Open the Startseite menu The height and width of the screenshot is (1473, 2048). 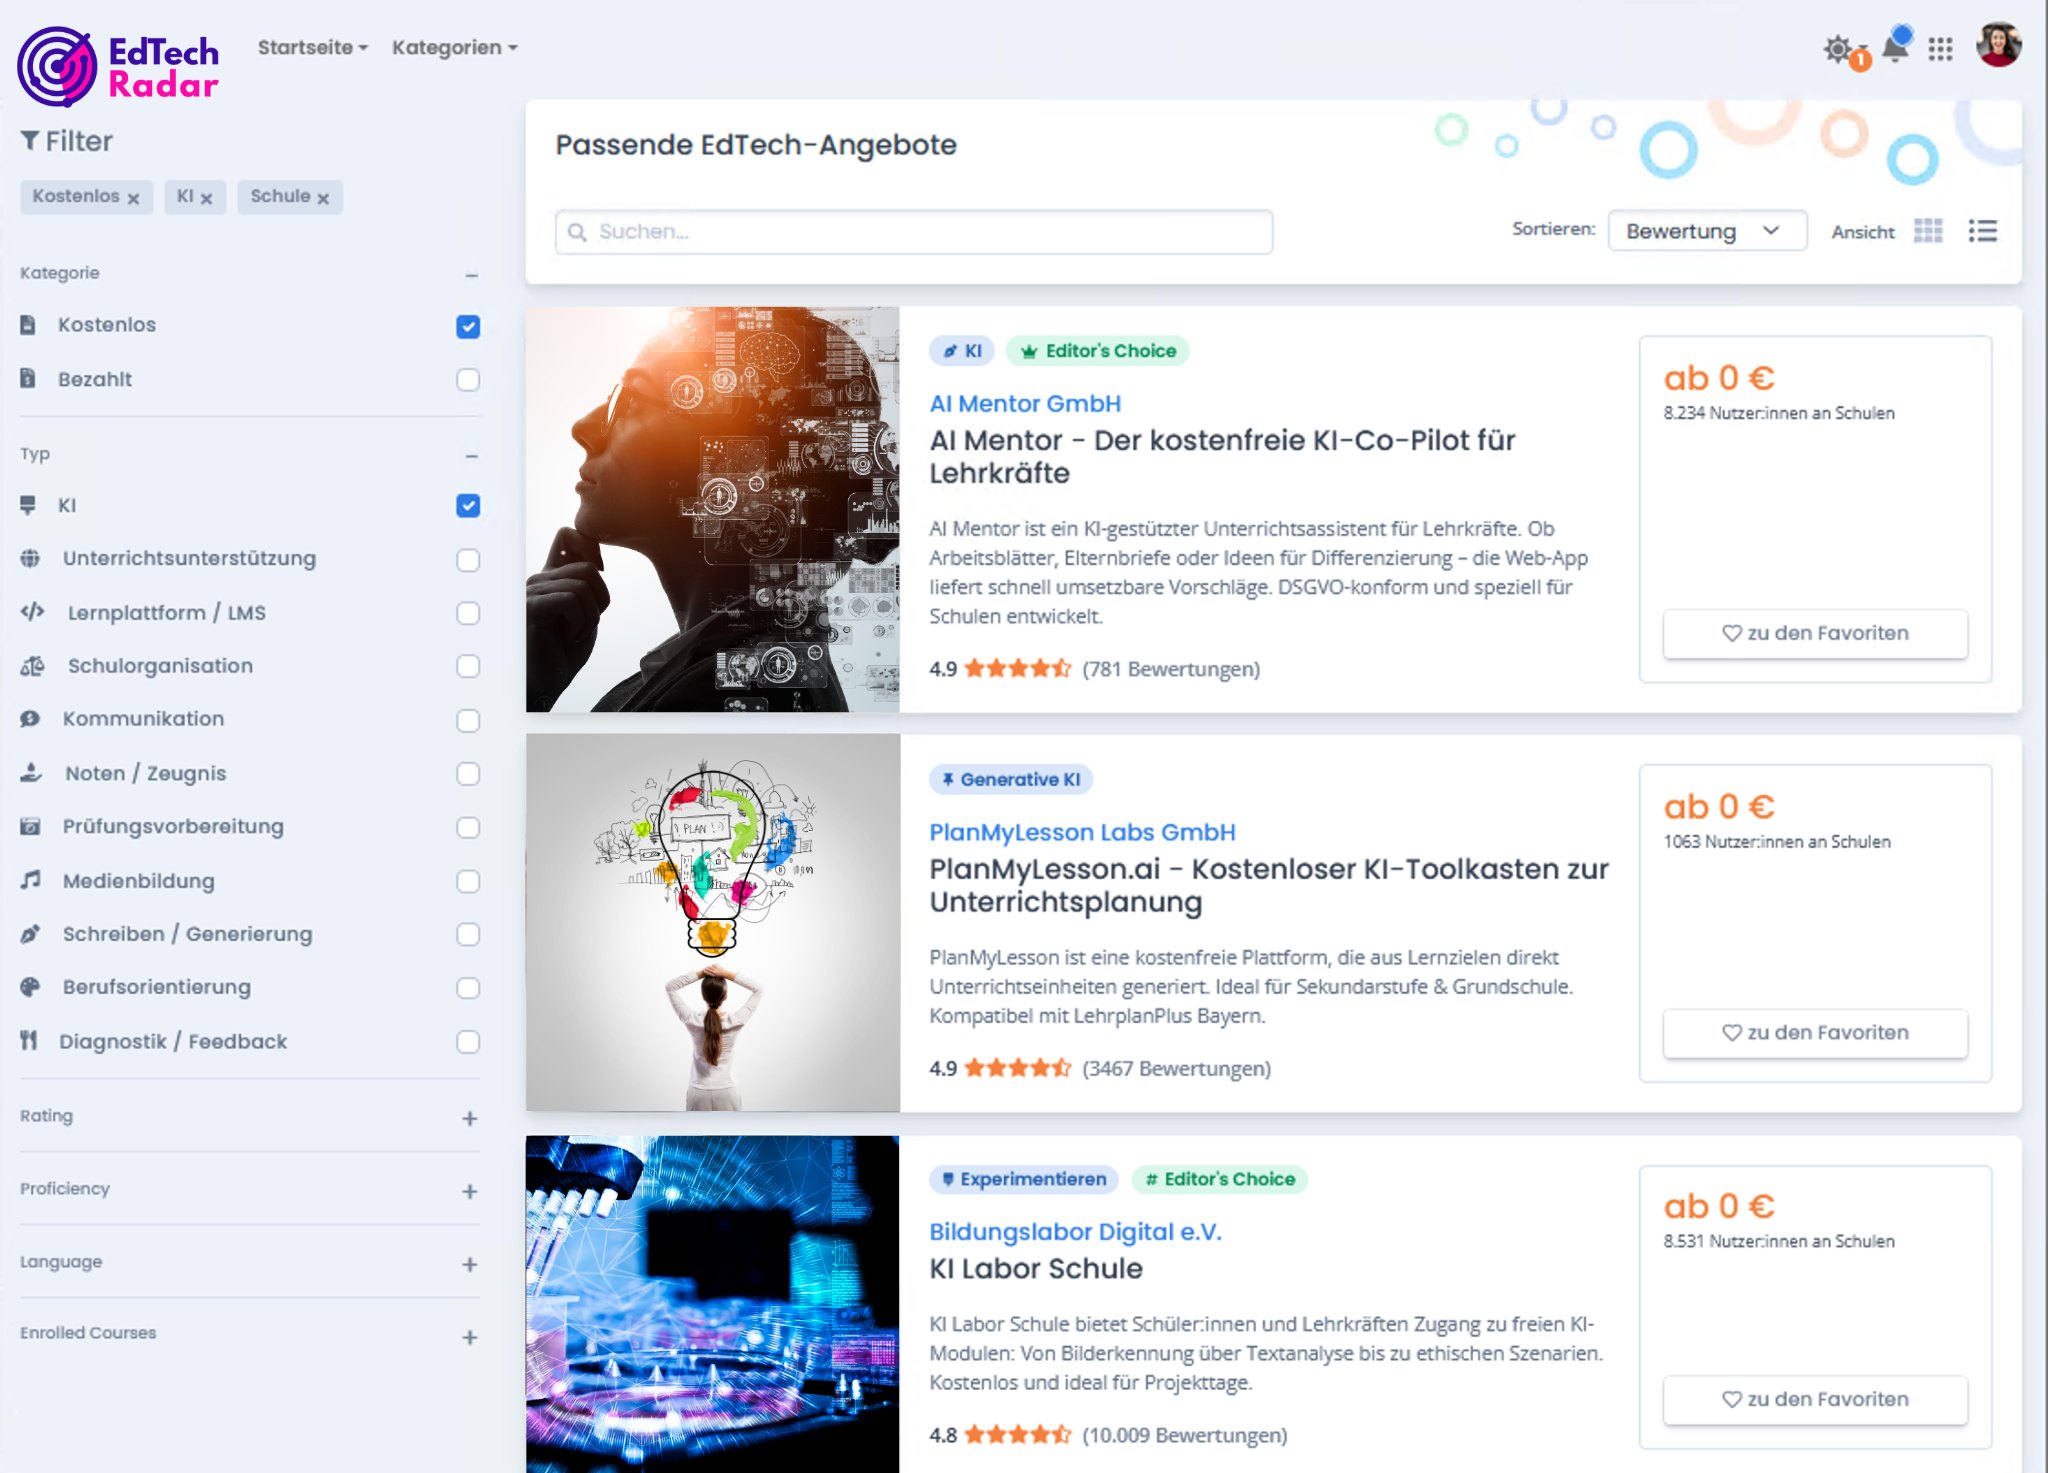tap(312, 48)
